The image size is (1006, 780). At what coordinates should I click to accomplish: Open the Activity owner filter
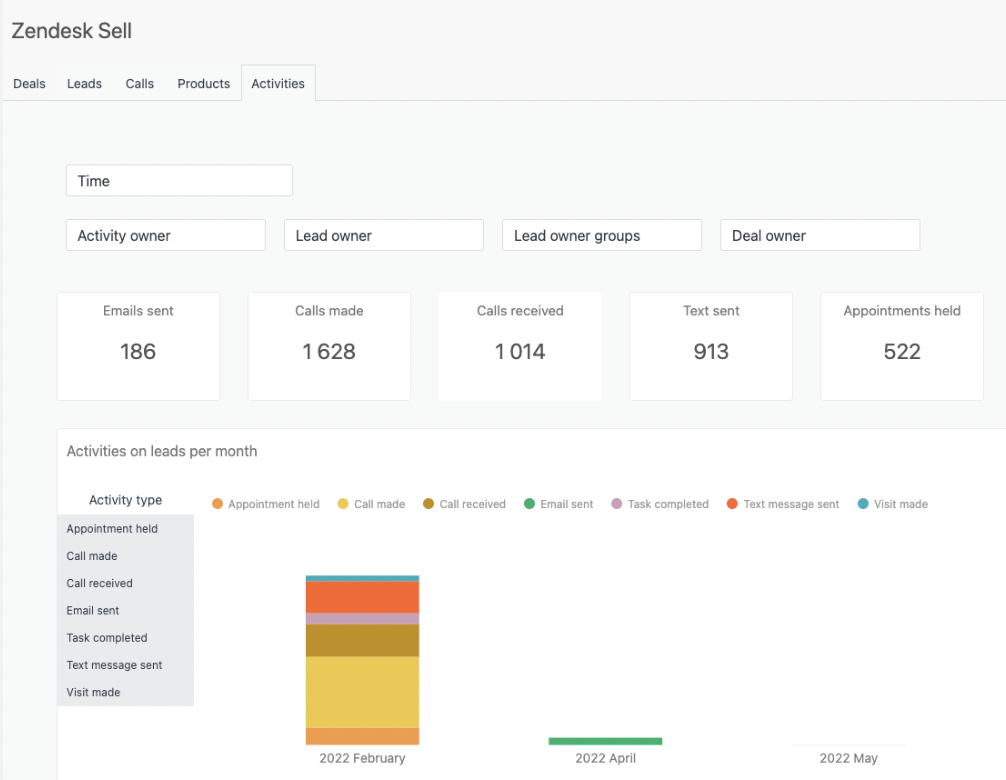point(165,234)
